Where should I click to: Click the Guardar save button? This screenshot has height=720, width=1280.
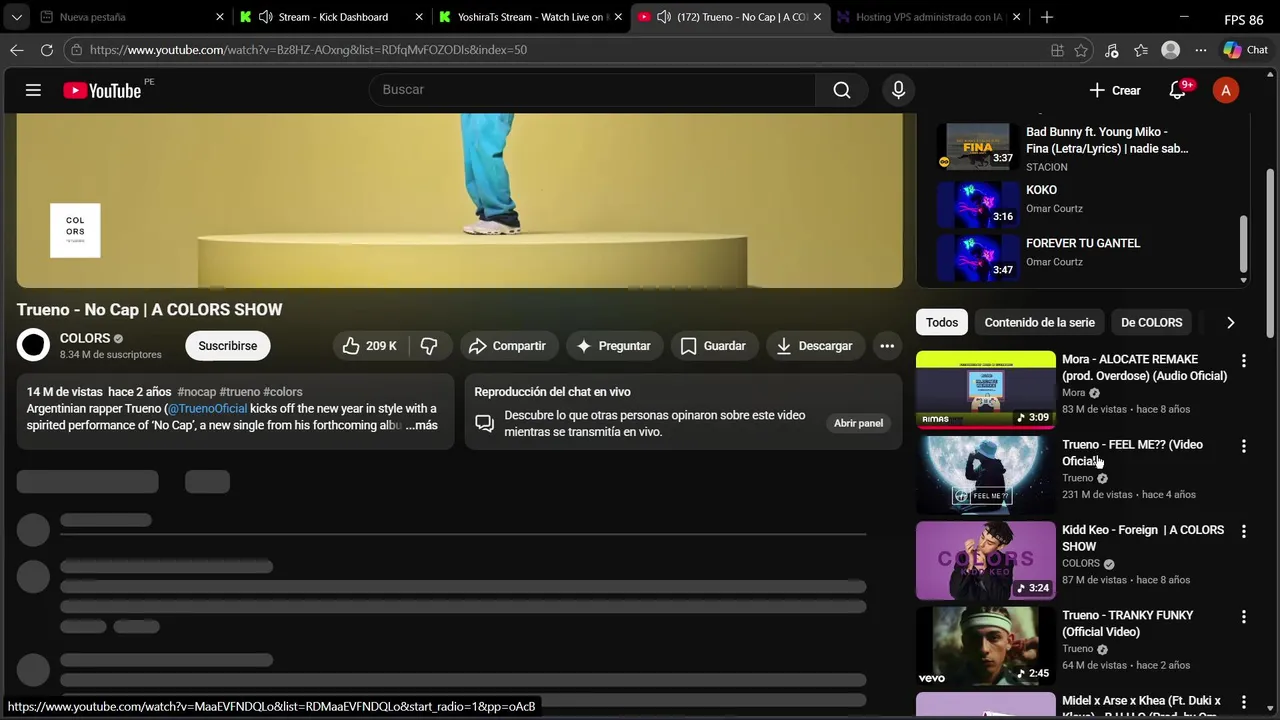[x=713, y=346]
